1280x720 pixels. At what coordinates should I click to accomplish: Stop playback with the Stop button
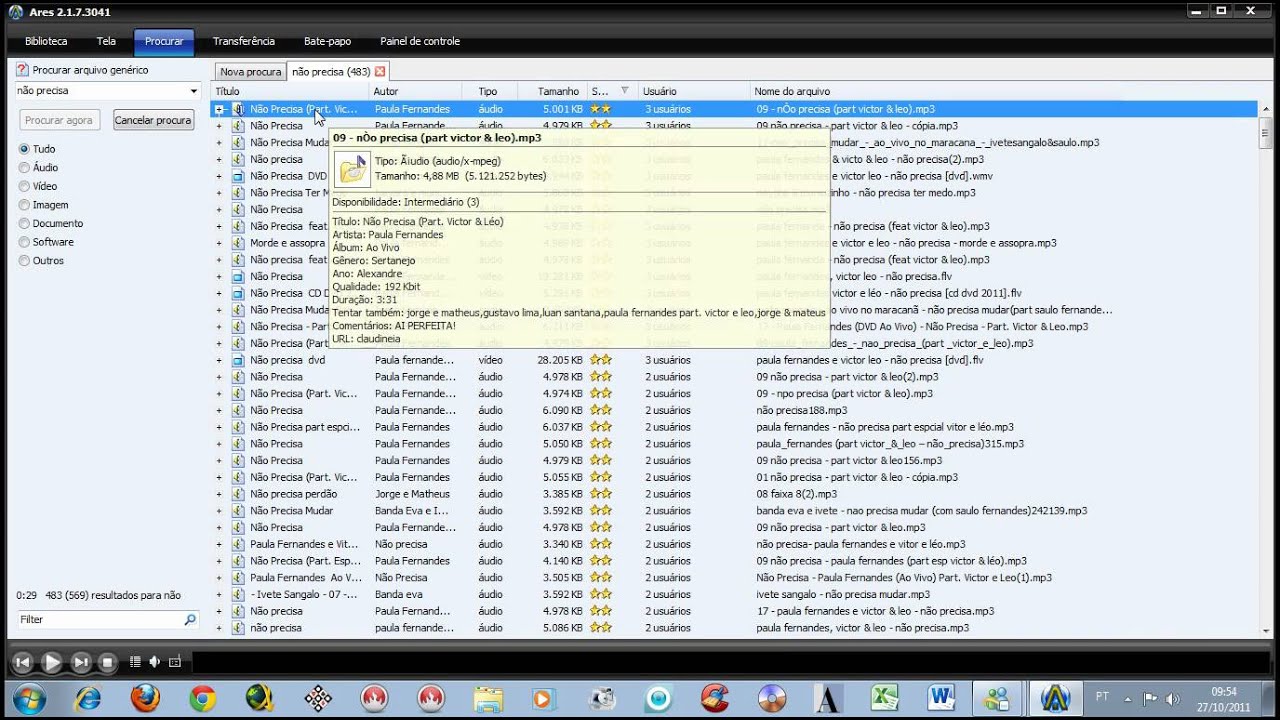[x=108, y=662]
